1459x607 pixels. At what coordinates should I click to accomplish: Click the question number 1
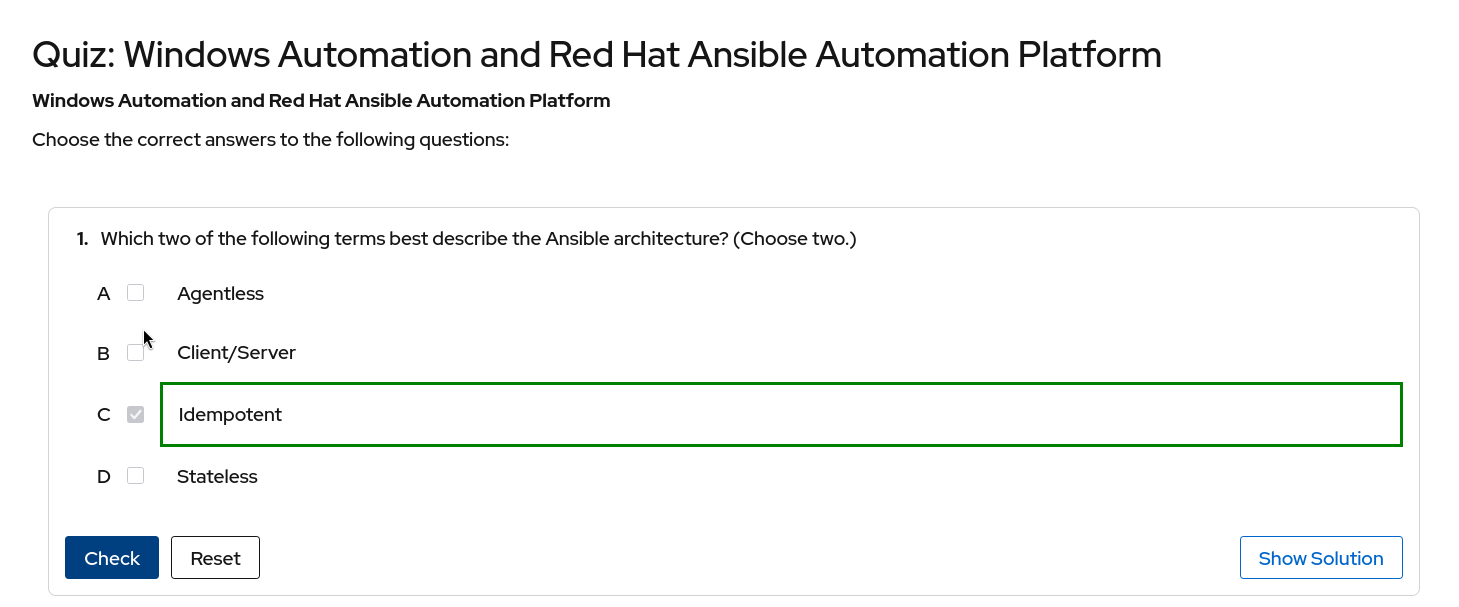click(x=82, y=239)
